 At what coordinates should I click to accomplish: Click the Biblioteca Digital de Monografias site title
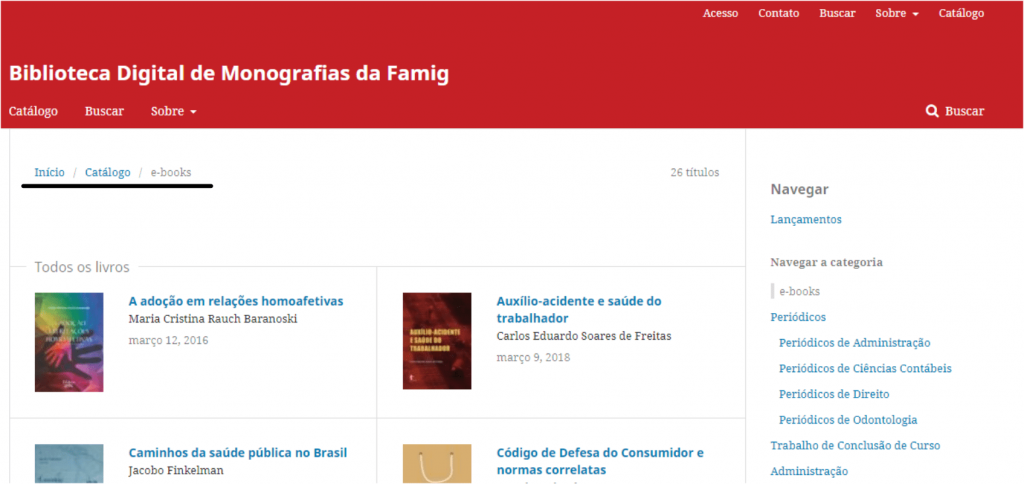229,74
